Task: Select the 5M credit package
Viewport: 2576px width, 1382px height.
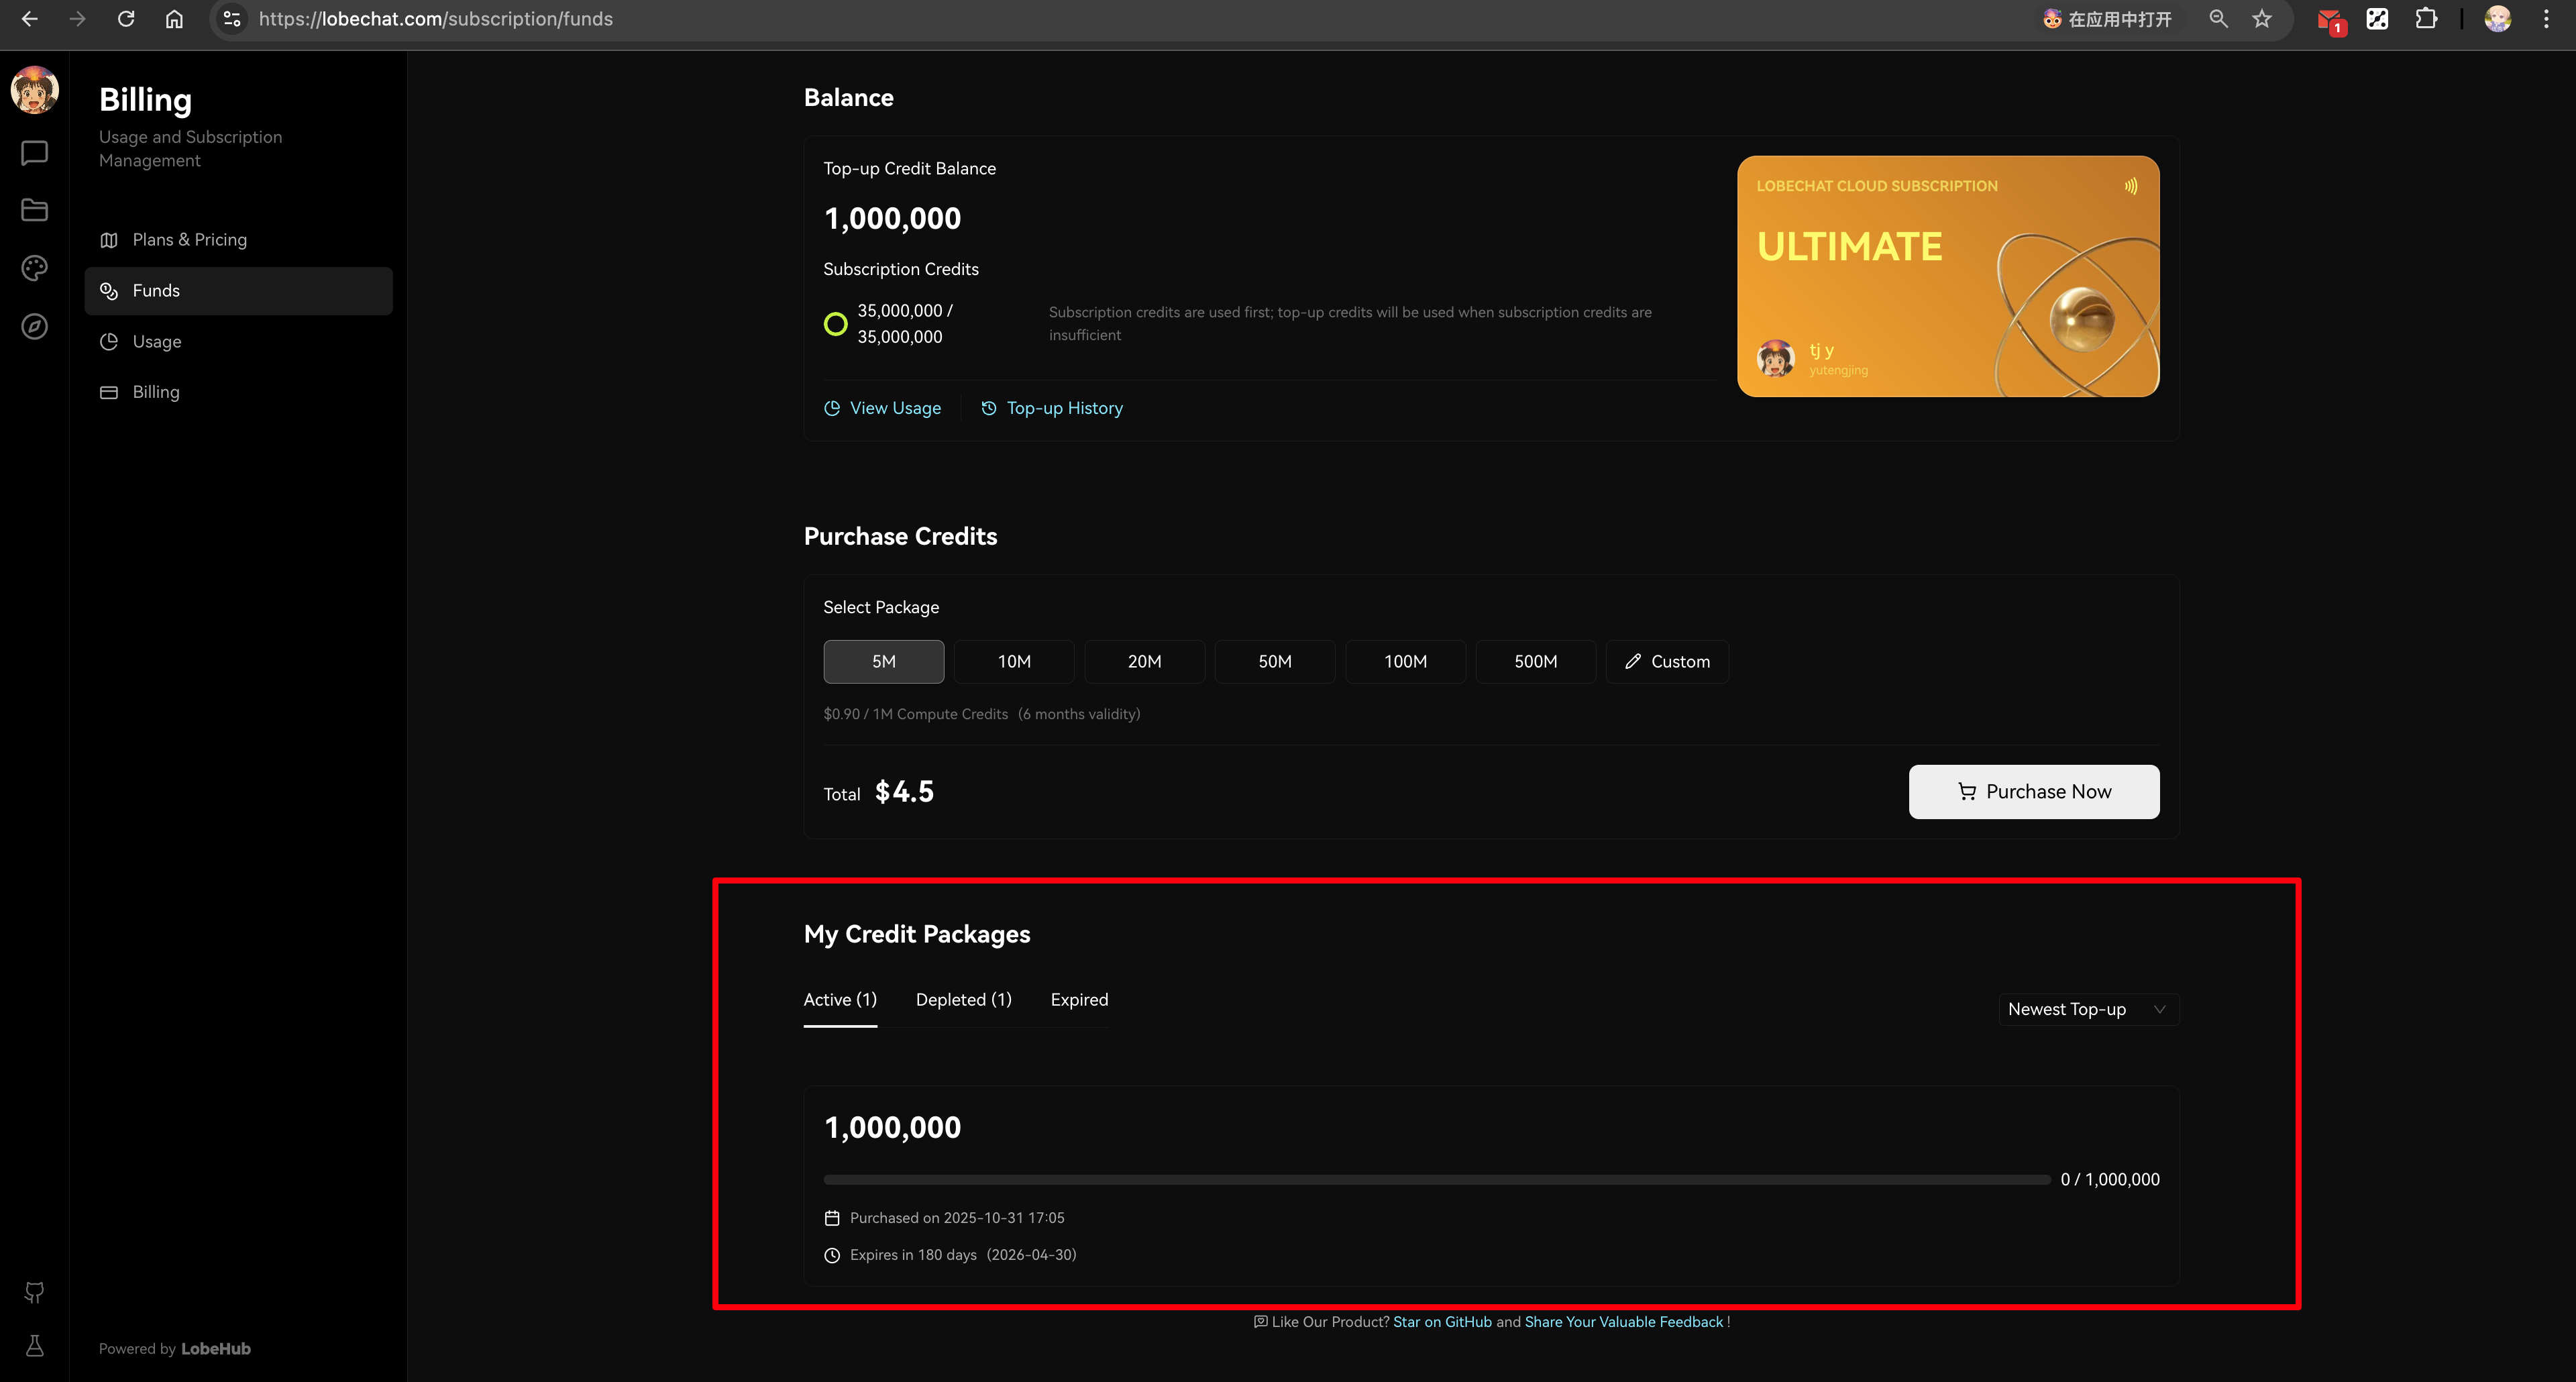Action: pyautogui.click(x=883, y=662)
